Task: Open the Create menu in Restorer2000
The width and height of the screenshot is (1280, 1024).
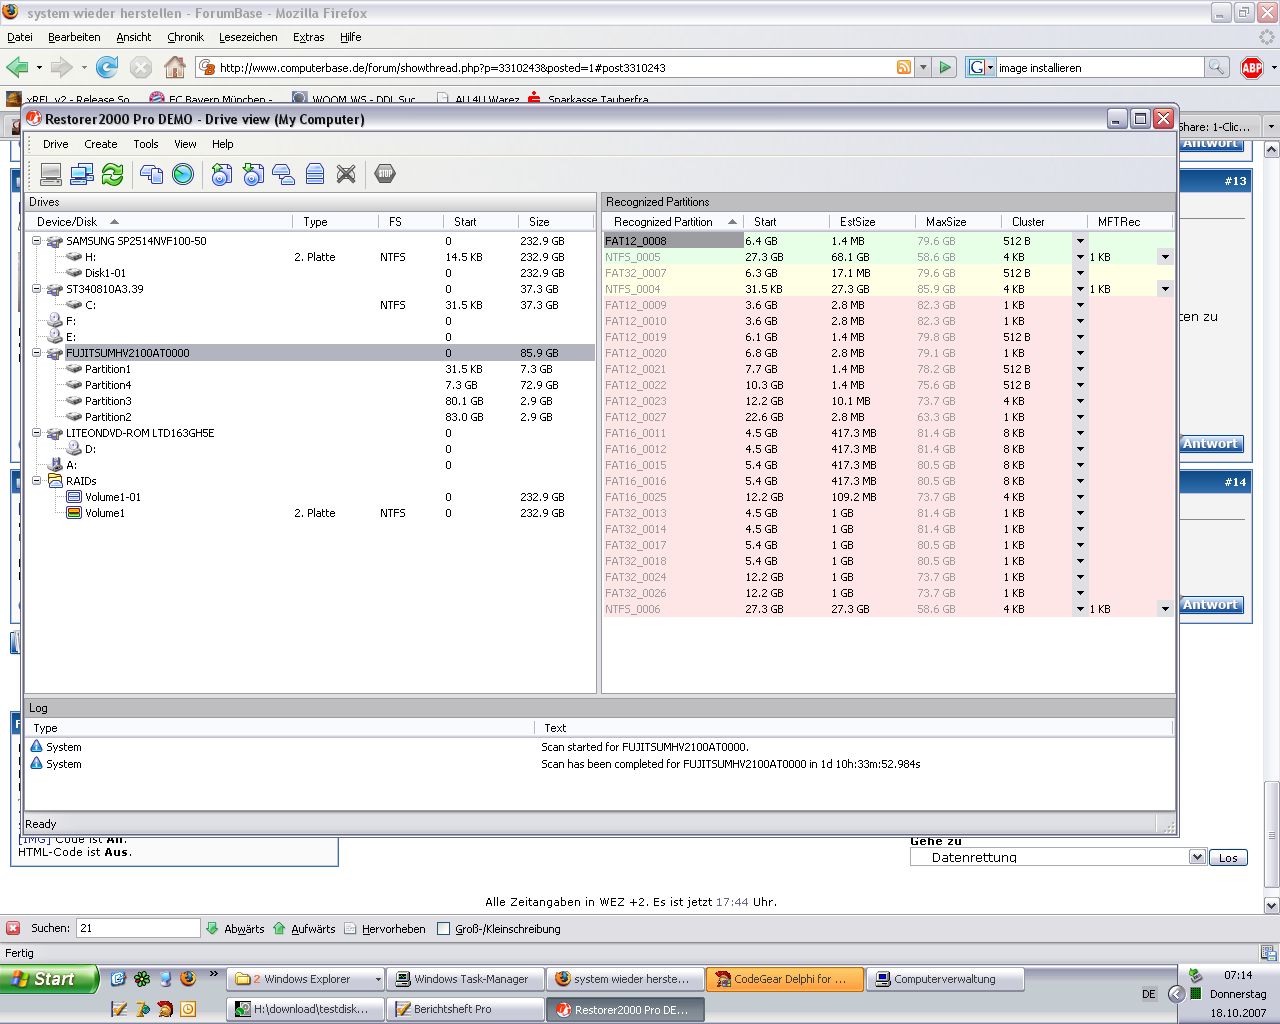Action: point(100,144)
